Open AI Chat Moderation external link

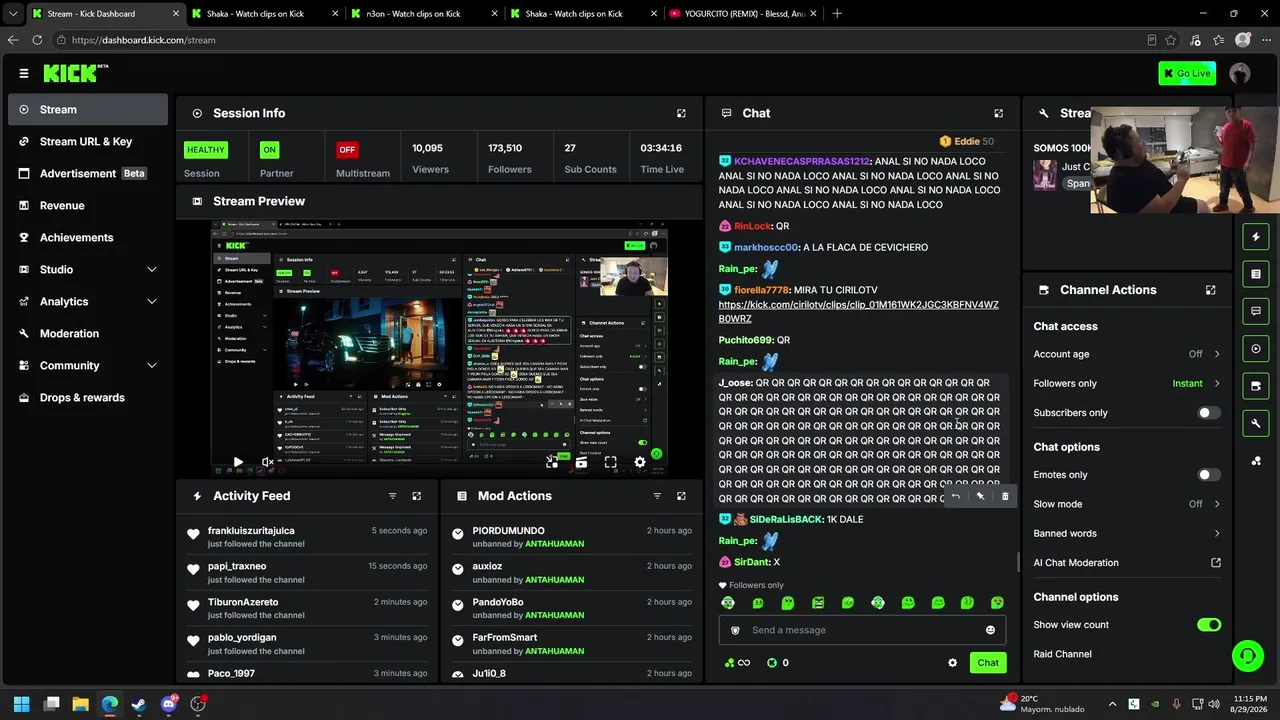pyautogui.click(x=1216, y=563)
